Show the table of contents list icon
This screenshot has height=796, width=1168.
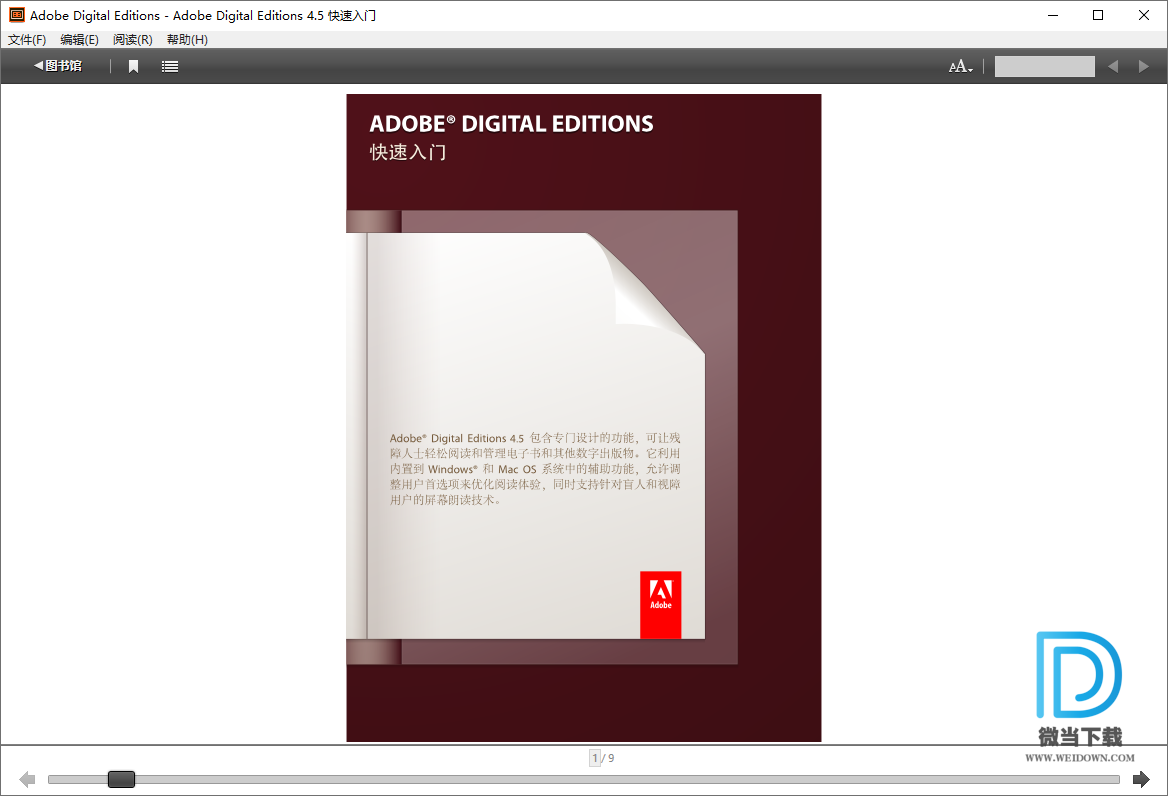pos(170,66)
